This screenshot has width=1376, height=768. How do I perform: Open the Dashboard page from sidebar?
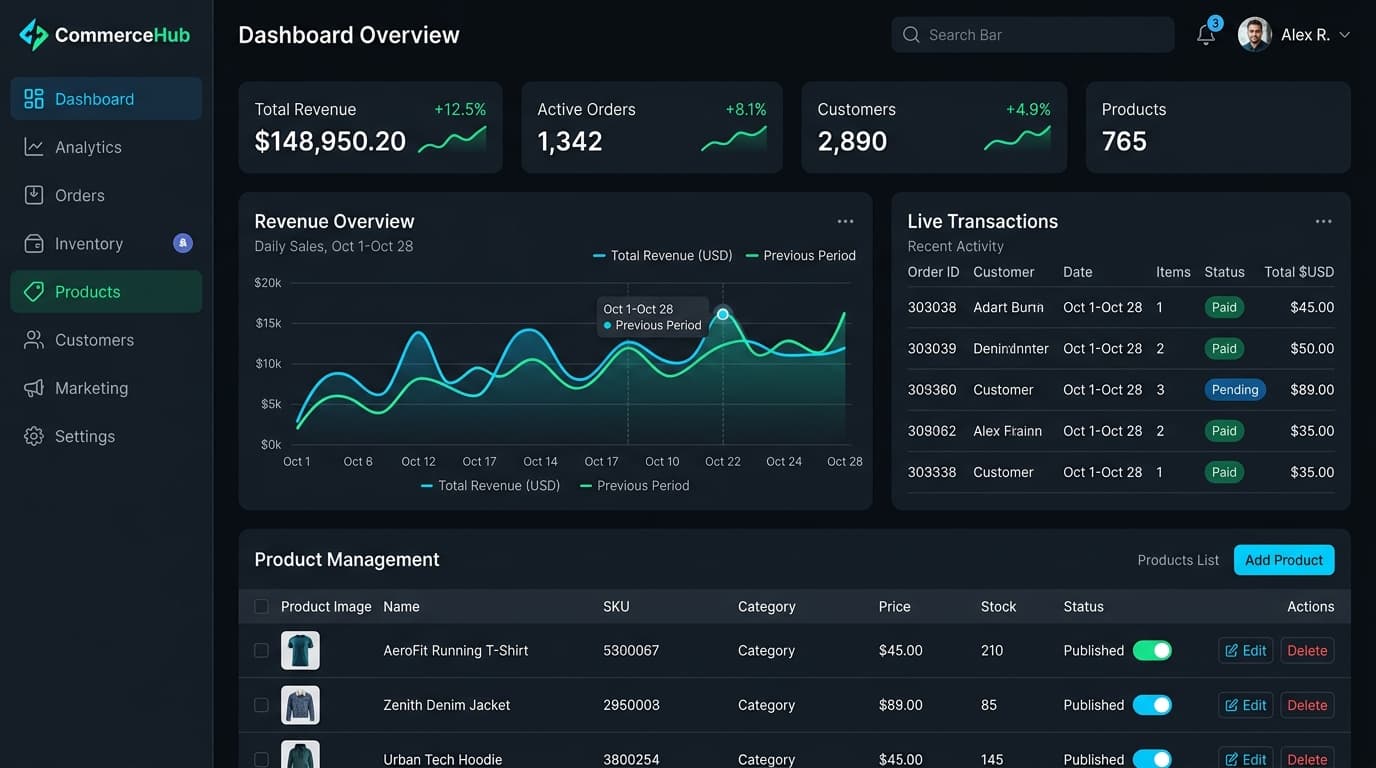click(106, 98)
